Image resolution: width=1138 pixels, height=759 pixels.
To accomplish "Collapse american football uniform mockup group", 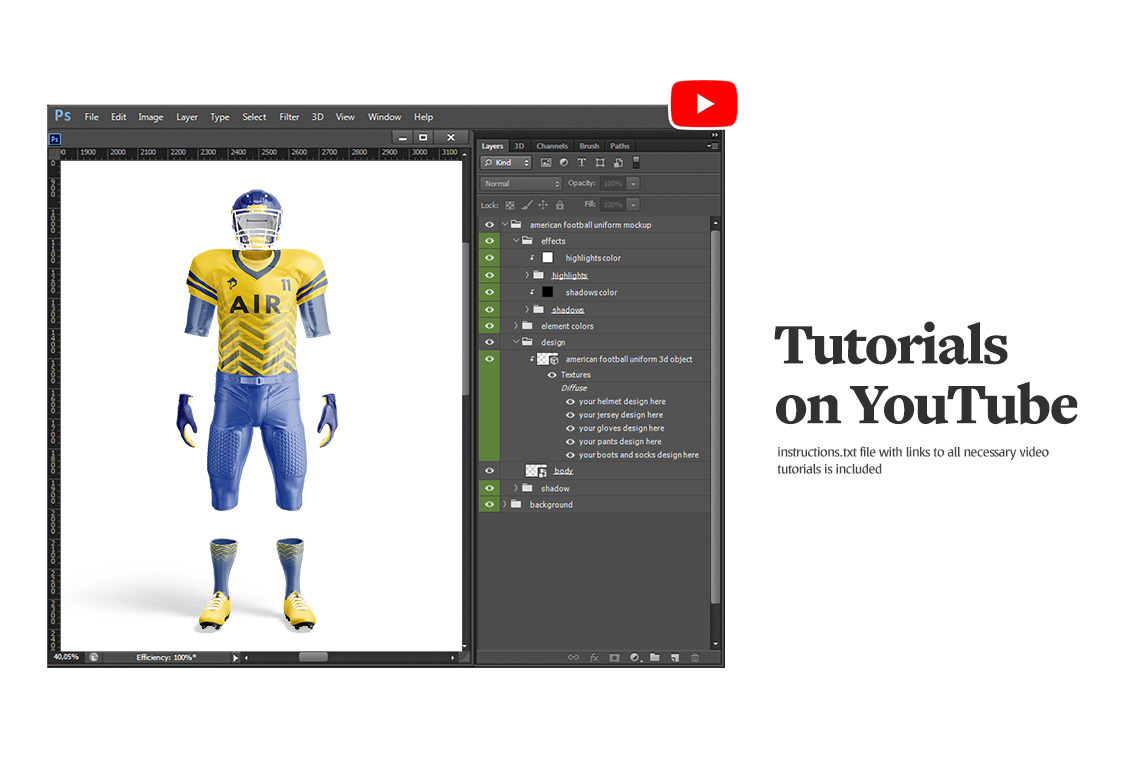I will pos(505,225).
